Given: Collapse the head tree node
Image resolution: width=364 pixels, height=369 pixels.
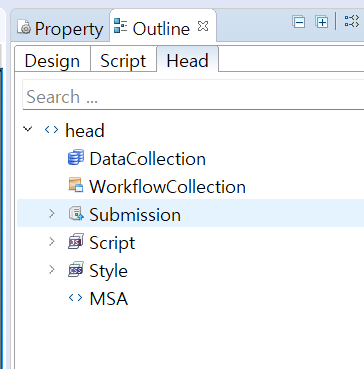Looking at the screenshot, I should coord(28,129).
